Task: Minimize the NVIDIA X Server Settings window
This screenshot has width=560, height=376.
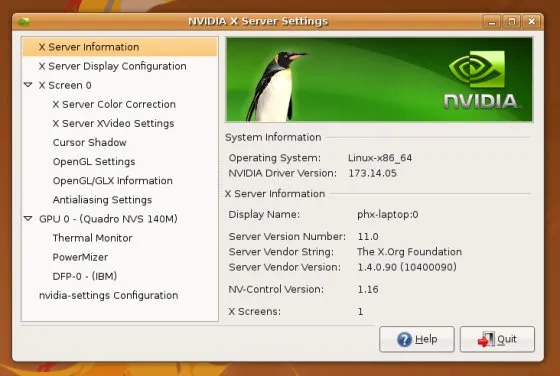Action: (x=492, y=22)
